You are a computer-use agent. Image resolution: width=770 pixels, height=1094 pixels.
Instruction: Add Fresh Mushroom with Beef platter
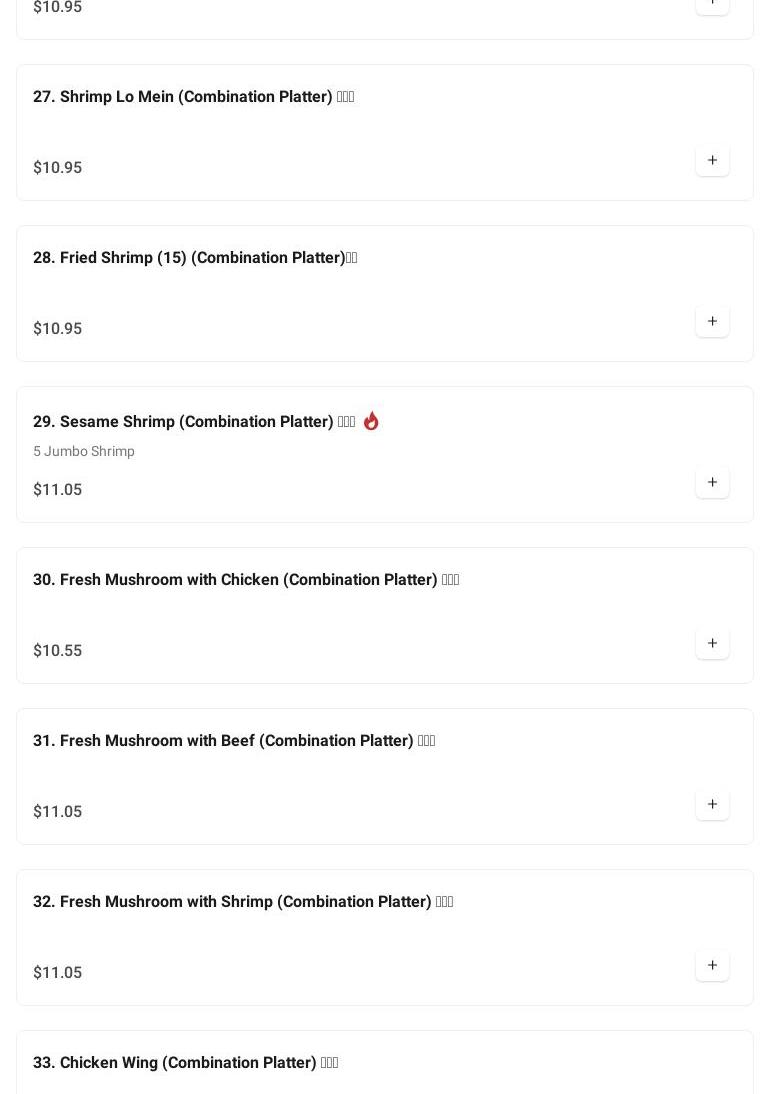pyautogui.click(x=712, y=804)
